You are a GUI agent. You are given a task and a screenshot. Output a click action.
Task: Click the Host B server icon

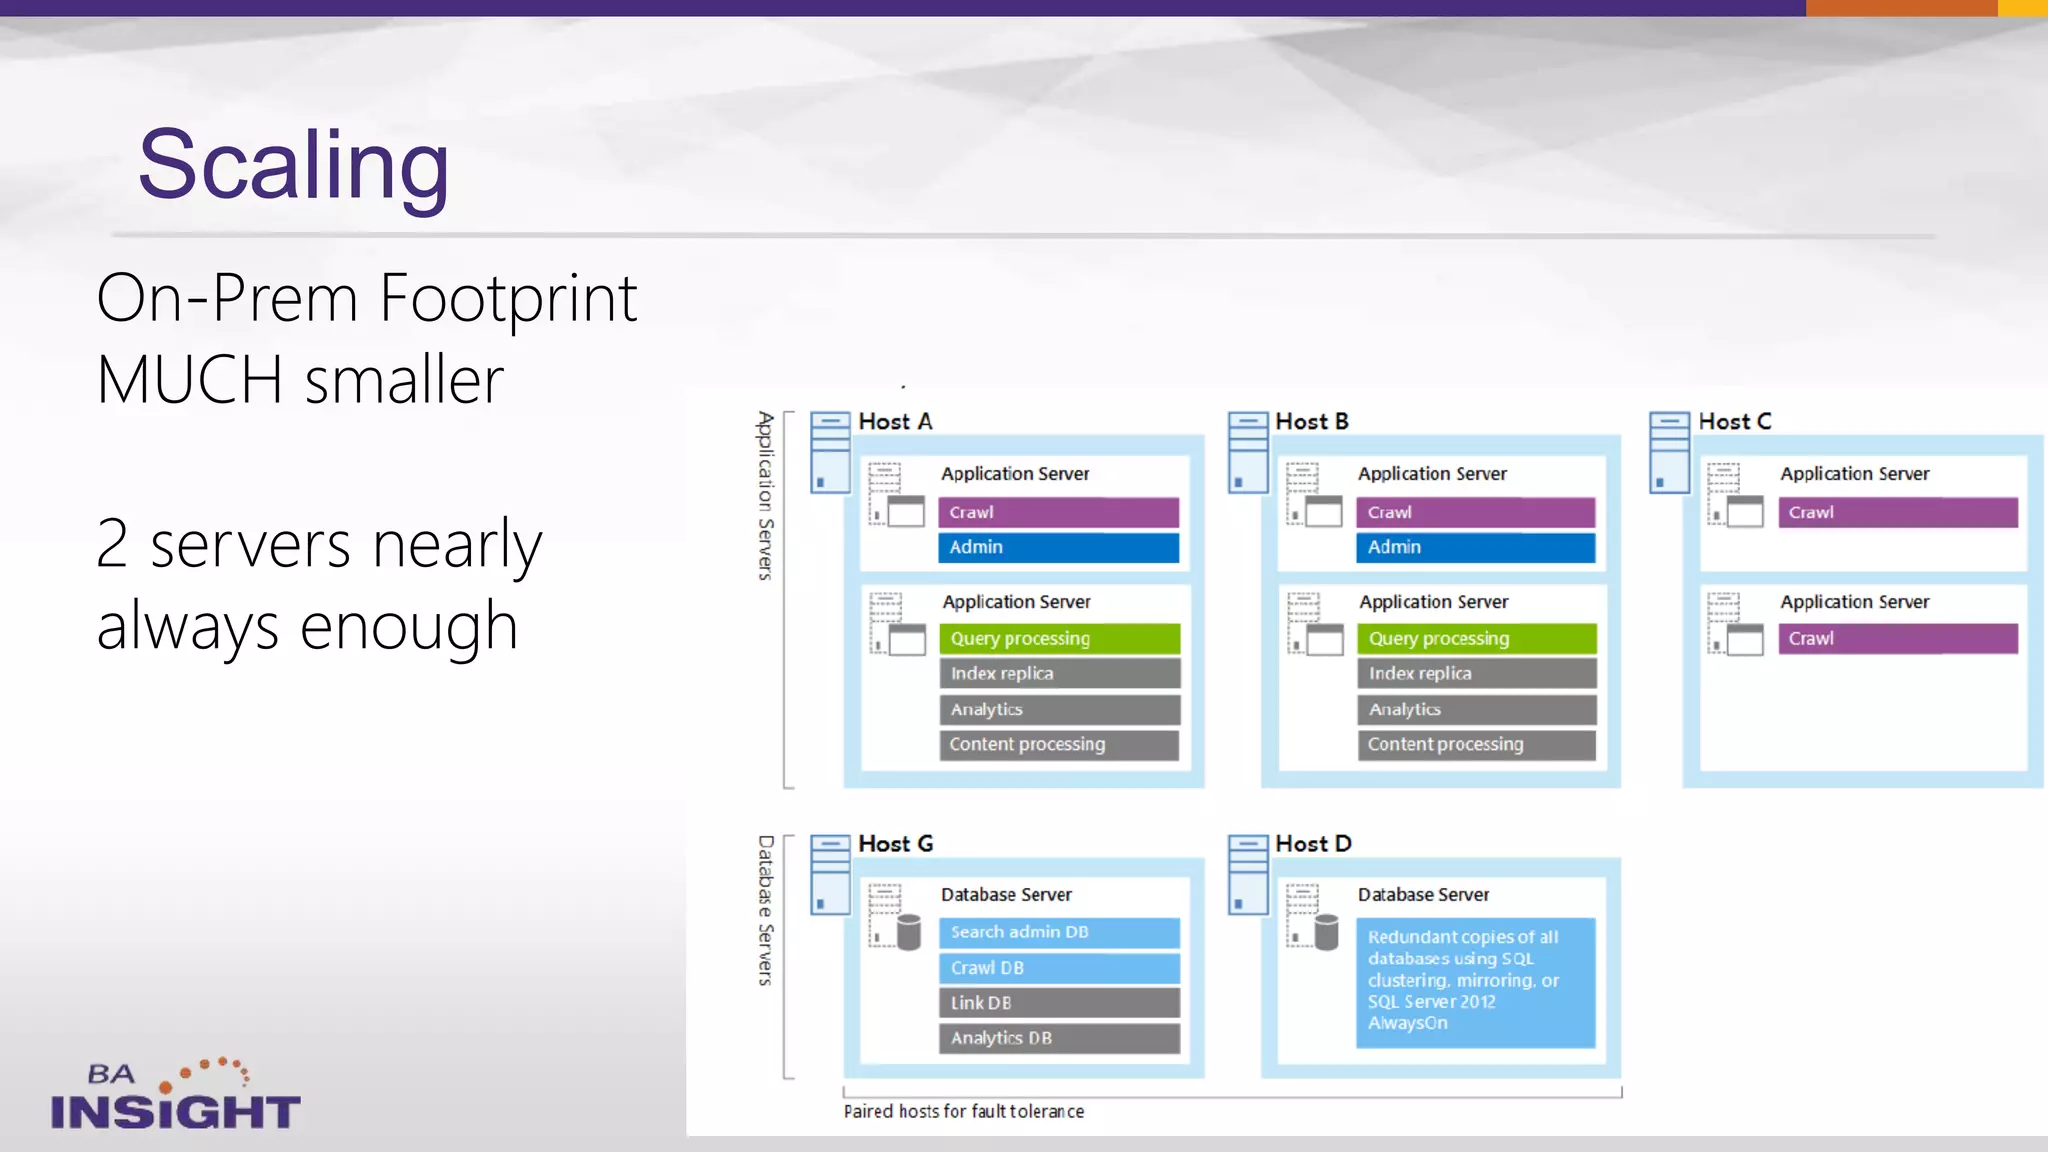[1247, 452]
